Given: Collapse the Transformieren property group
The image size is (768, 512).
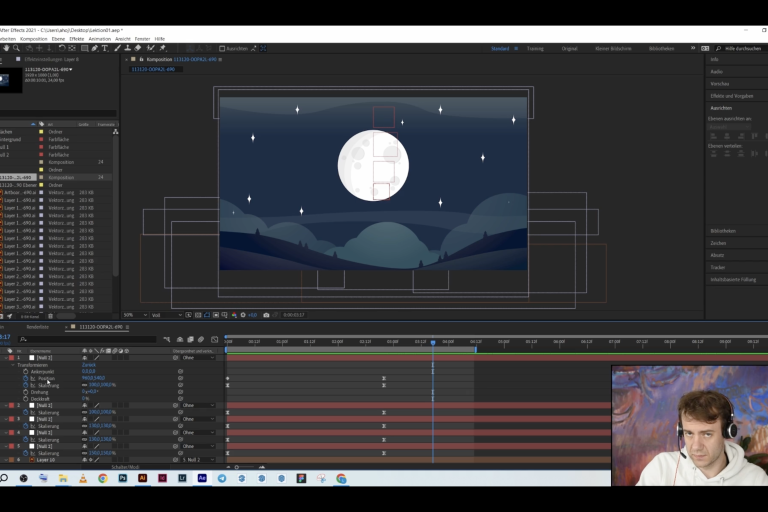Looking at the screenshot, I should tap(14, 365).
